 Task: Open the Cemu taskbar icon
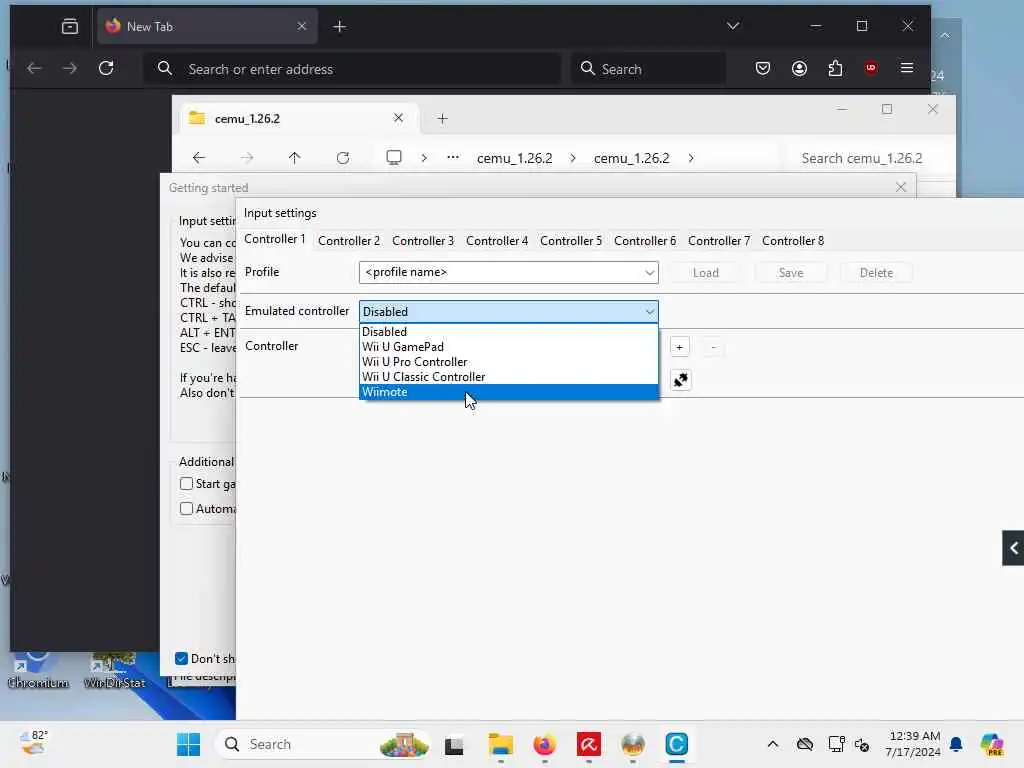pos(677,744)
